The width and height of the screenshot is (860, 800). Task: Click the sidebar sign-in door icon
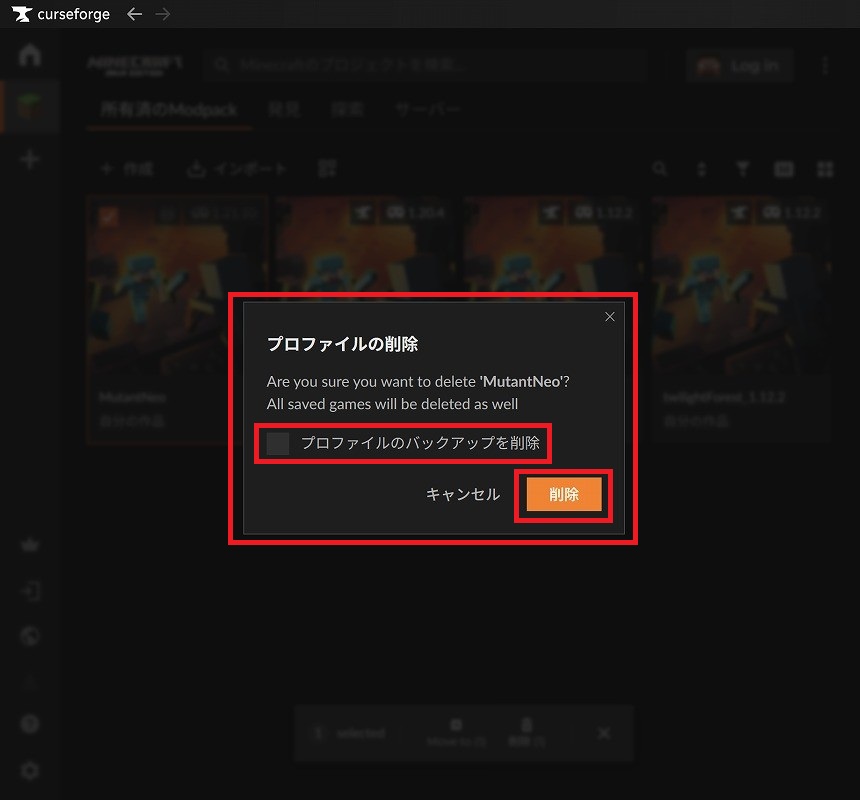30,591
